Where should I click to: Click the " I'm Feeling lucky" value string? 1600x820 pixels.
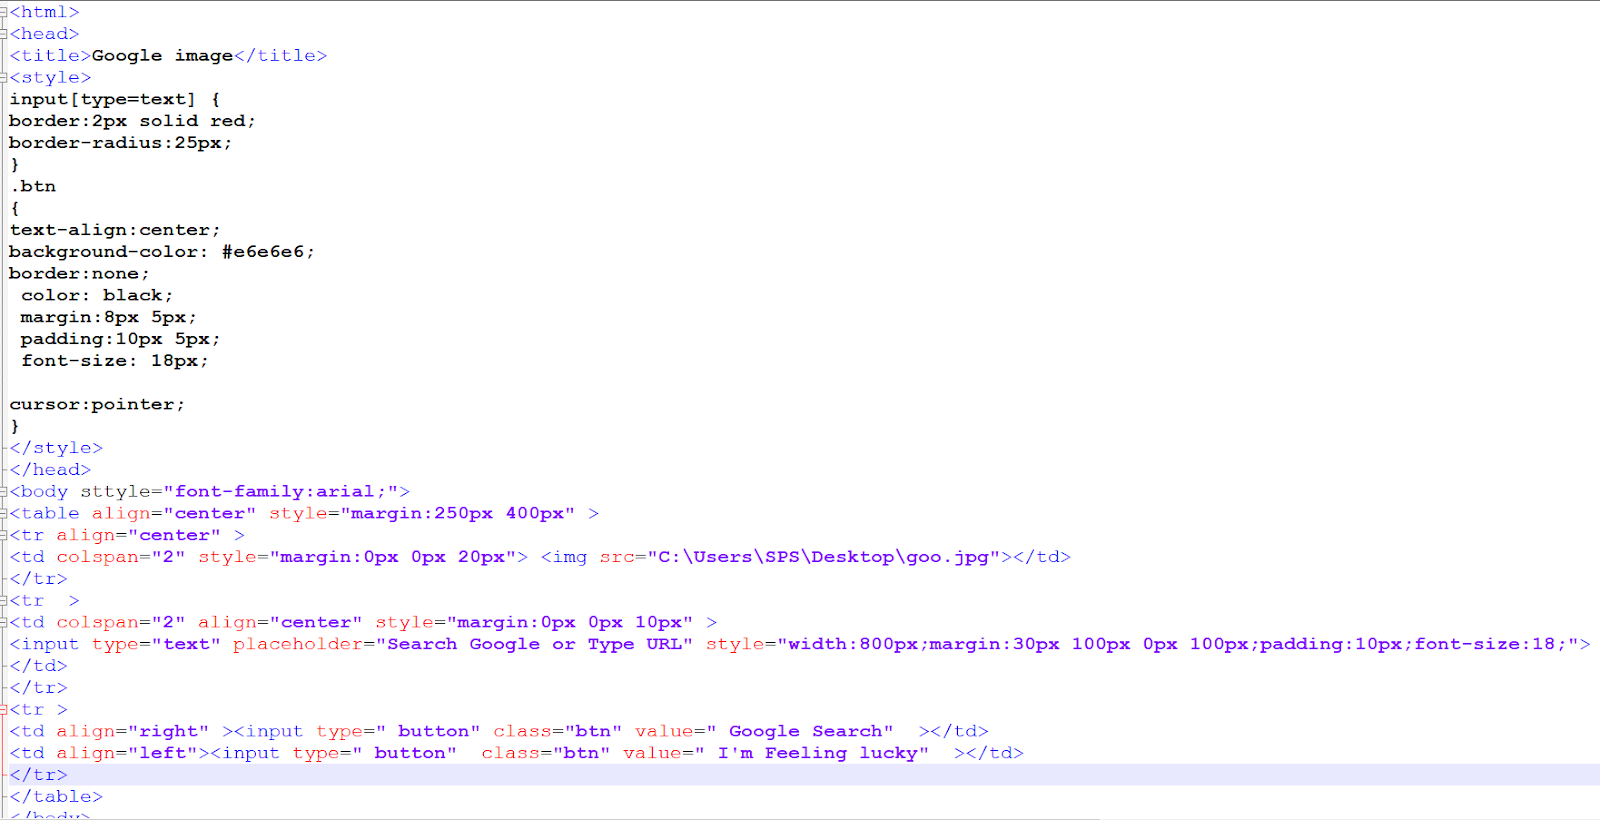(811, 754)
